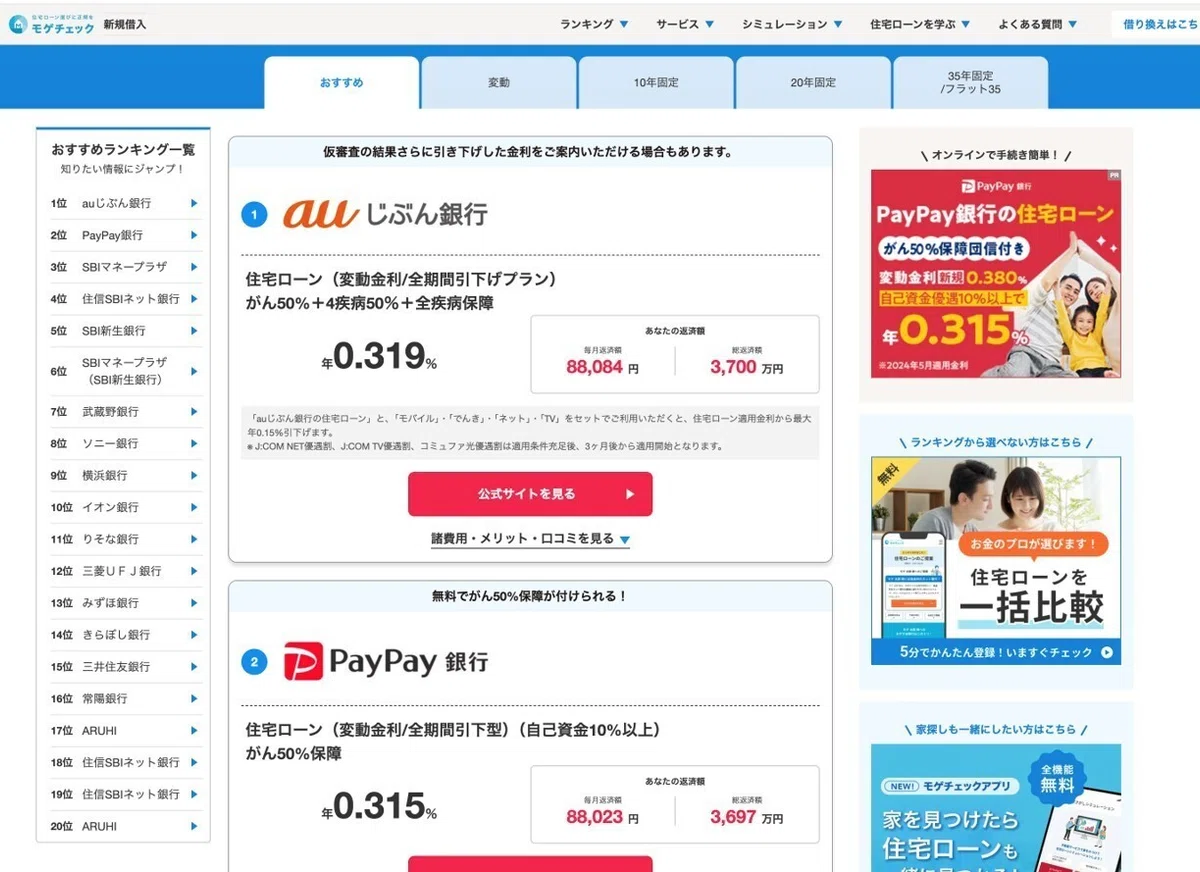The height and width of the screenshot is (872, 1200).
Task: Click arrow icon beside 17位 ARUHI
Action: (194, 731)
